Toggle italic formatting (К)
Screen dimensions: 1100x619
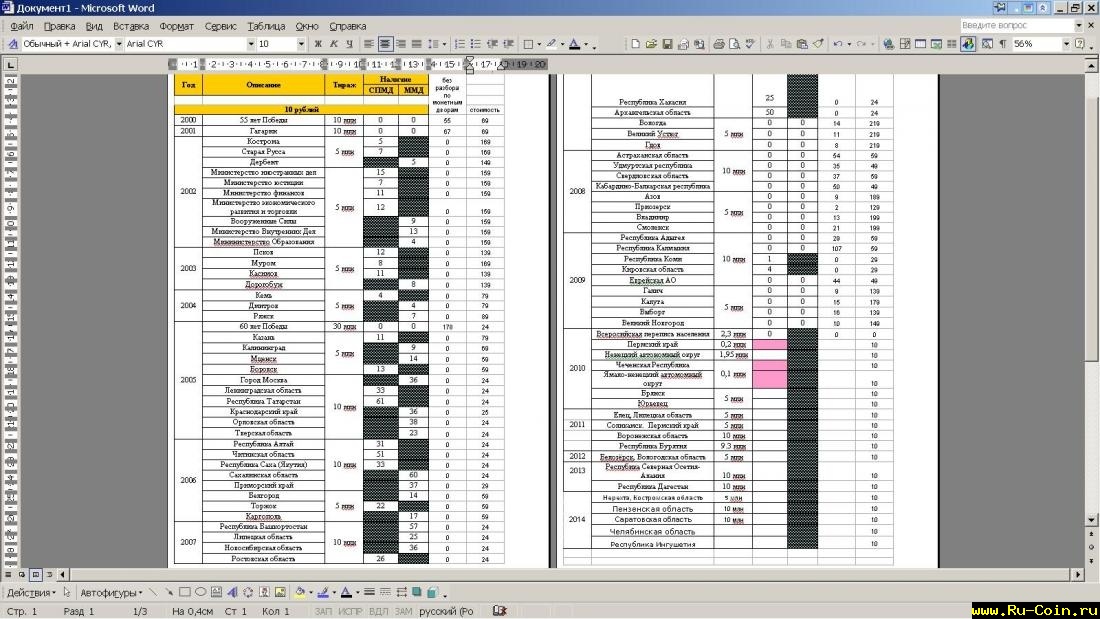(333, 44)
